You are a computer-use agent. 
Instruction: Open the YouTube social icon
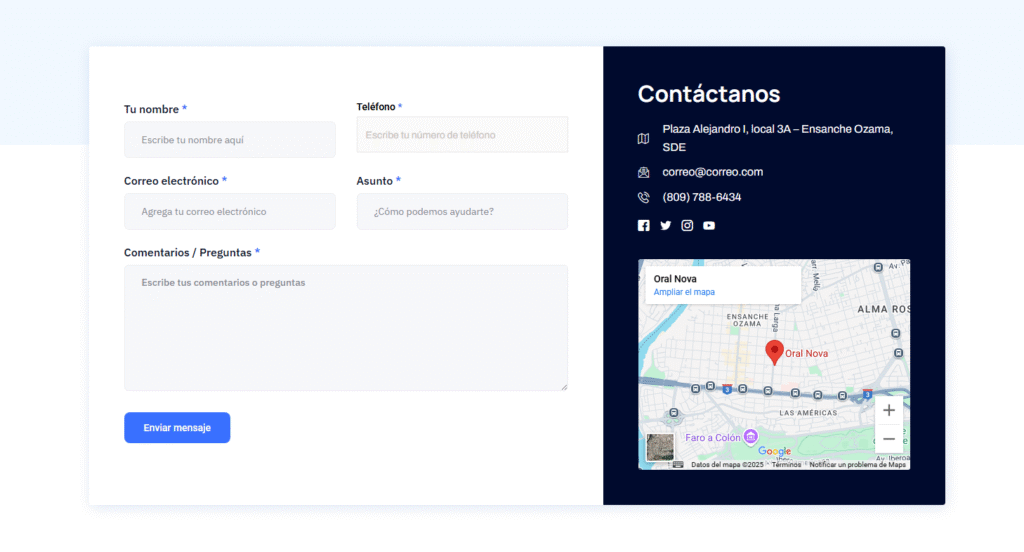[x=709, y=226]
